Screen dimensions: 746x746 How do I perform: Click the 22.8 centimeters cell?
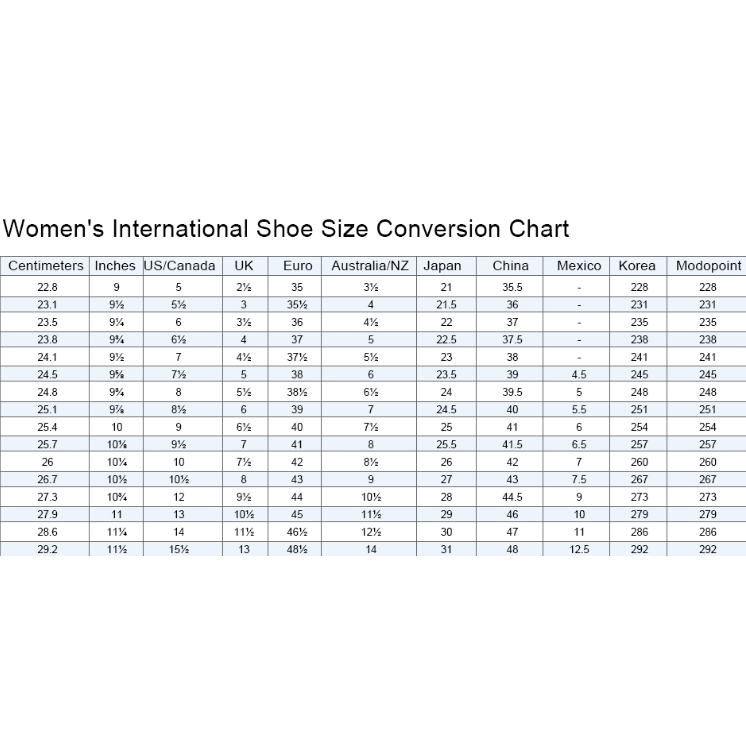point(47,287)
